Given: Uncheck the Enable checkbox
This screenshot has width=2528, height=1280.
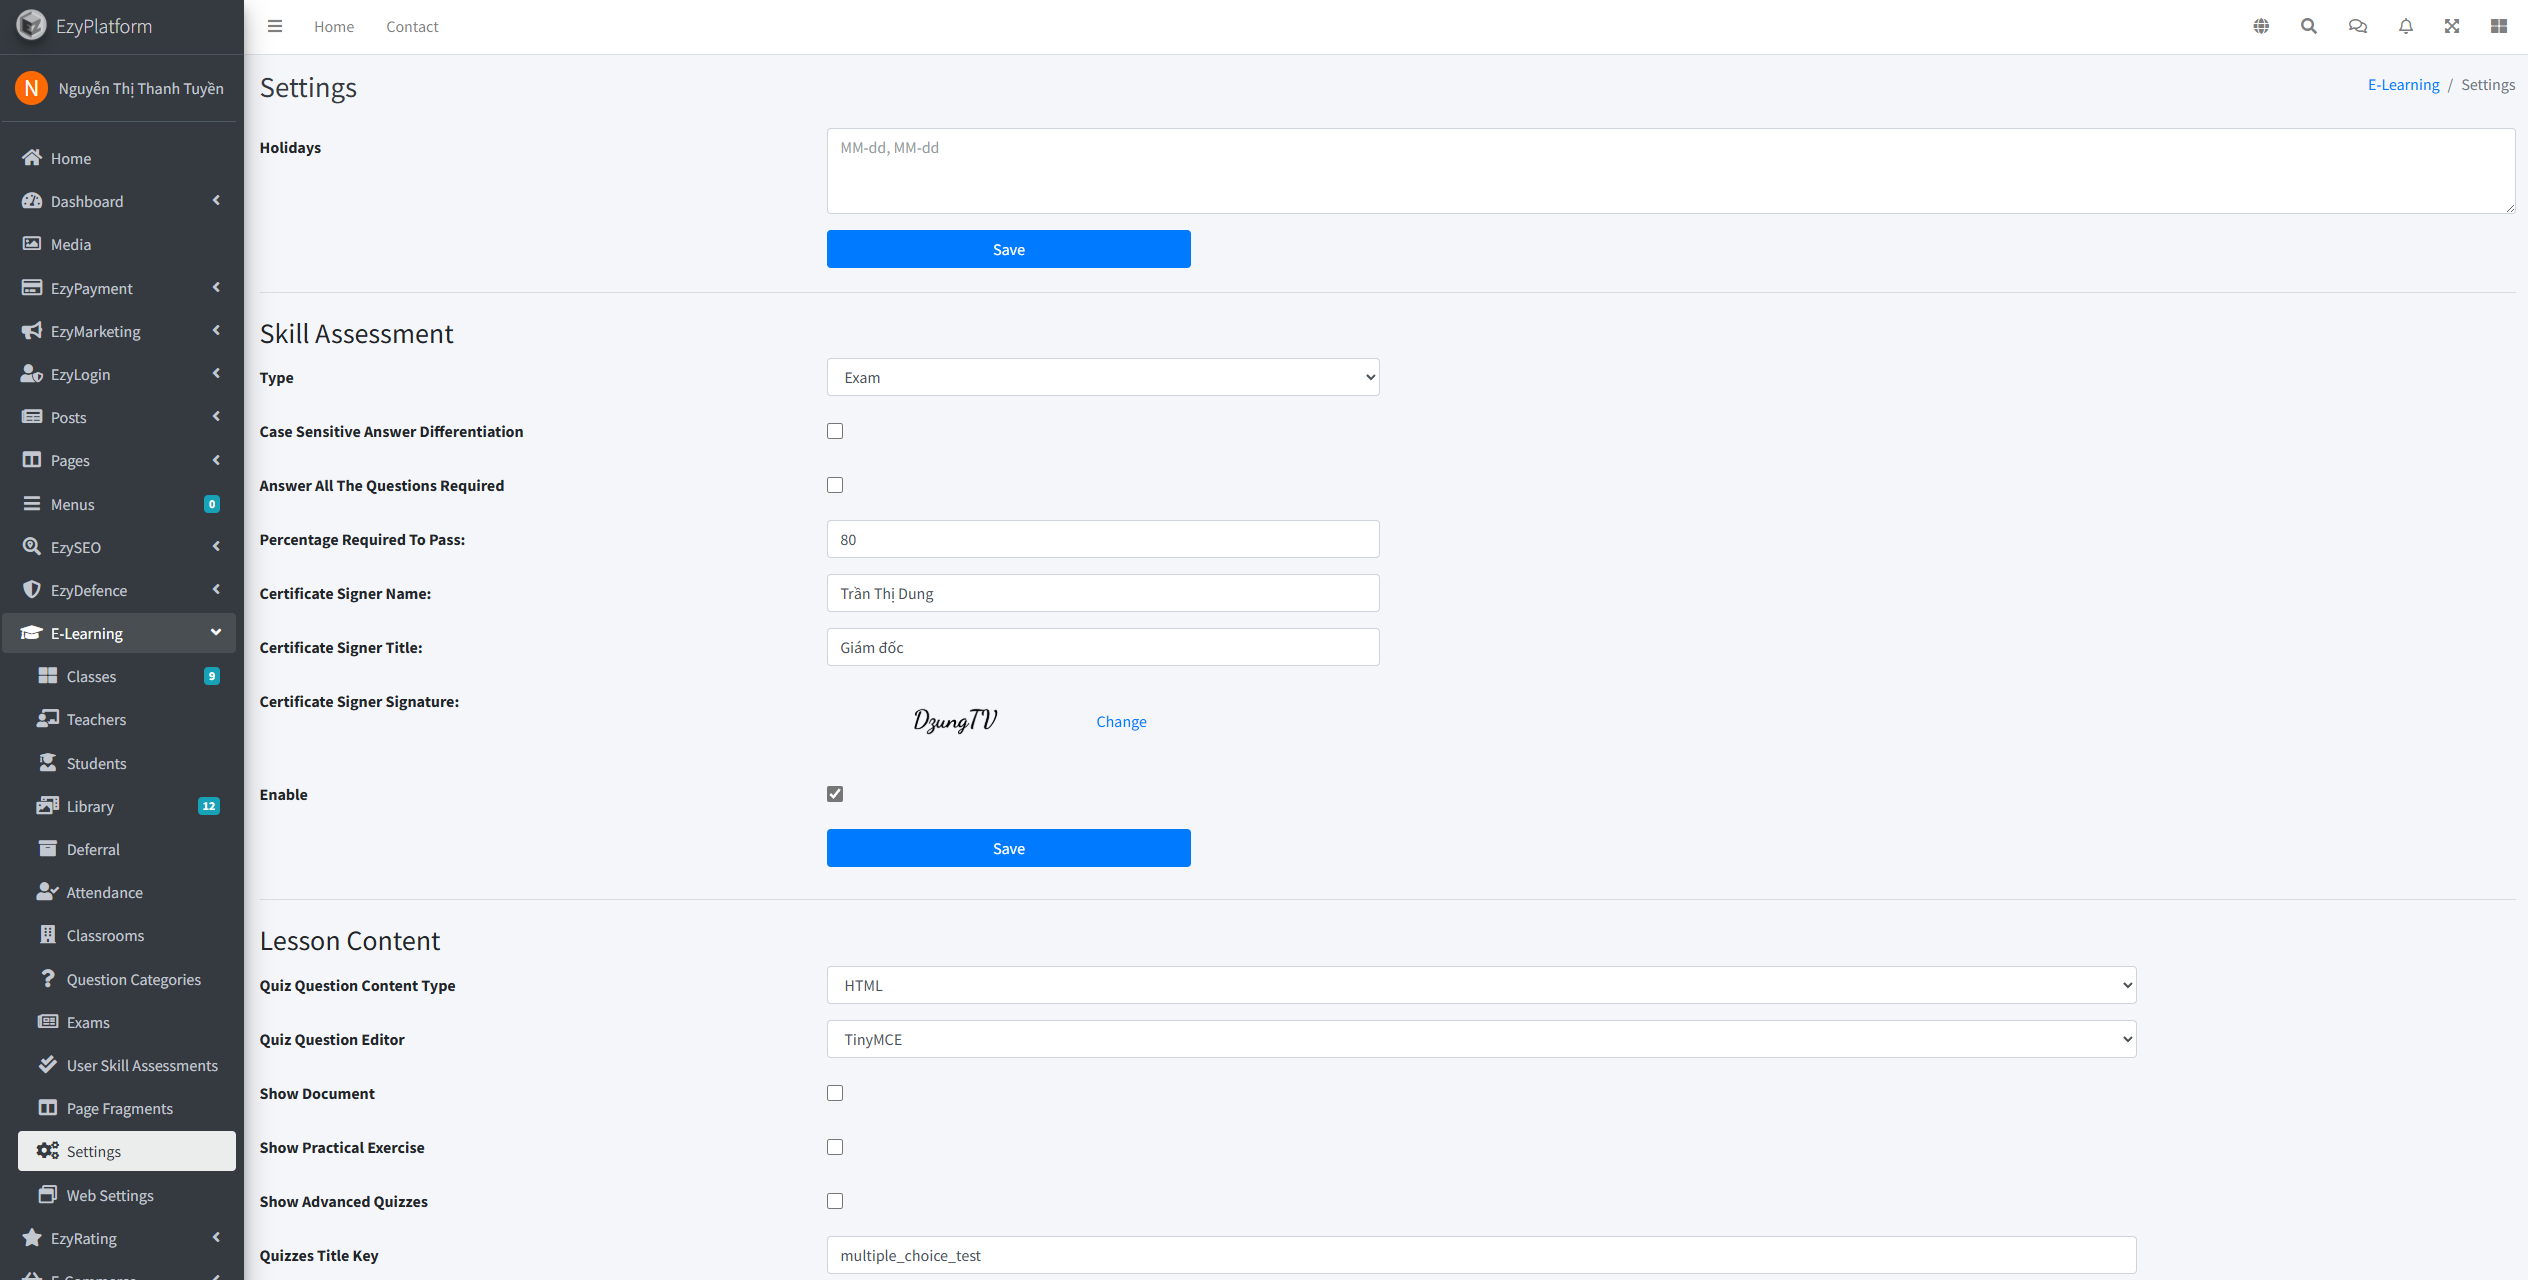Looking at the screenshot, I should 835,794.
